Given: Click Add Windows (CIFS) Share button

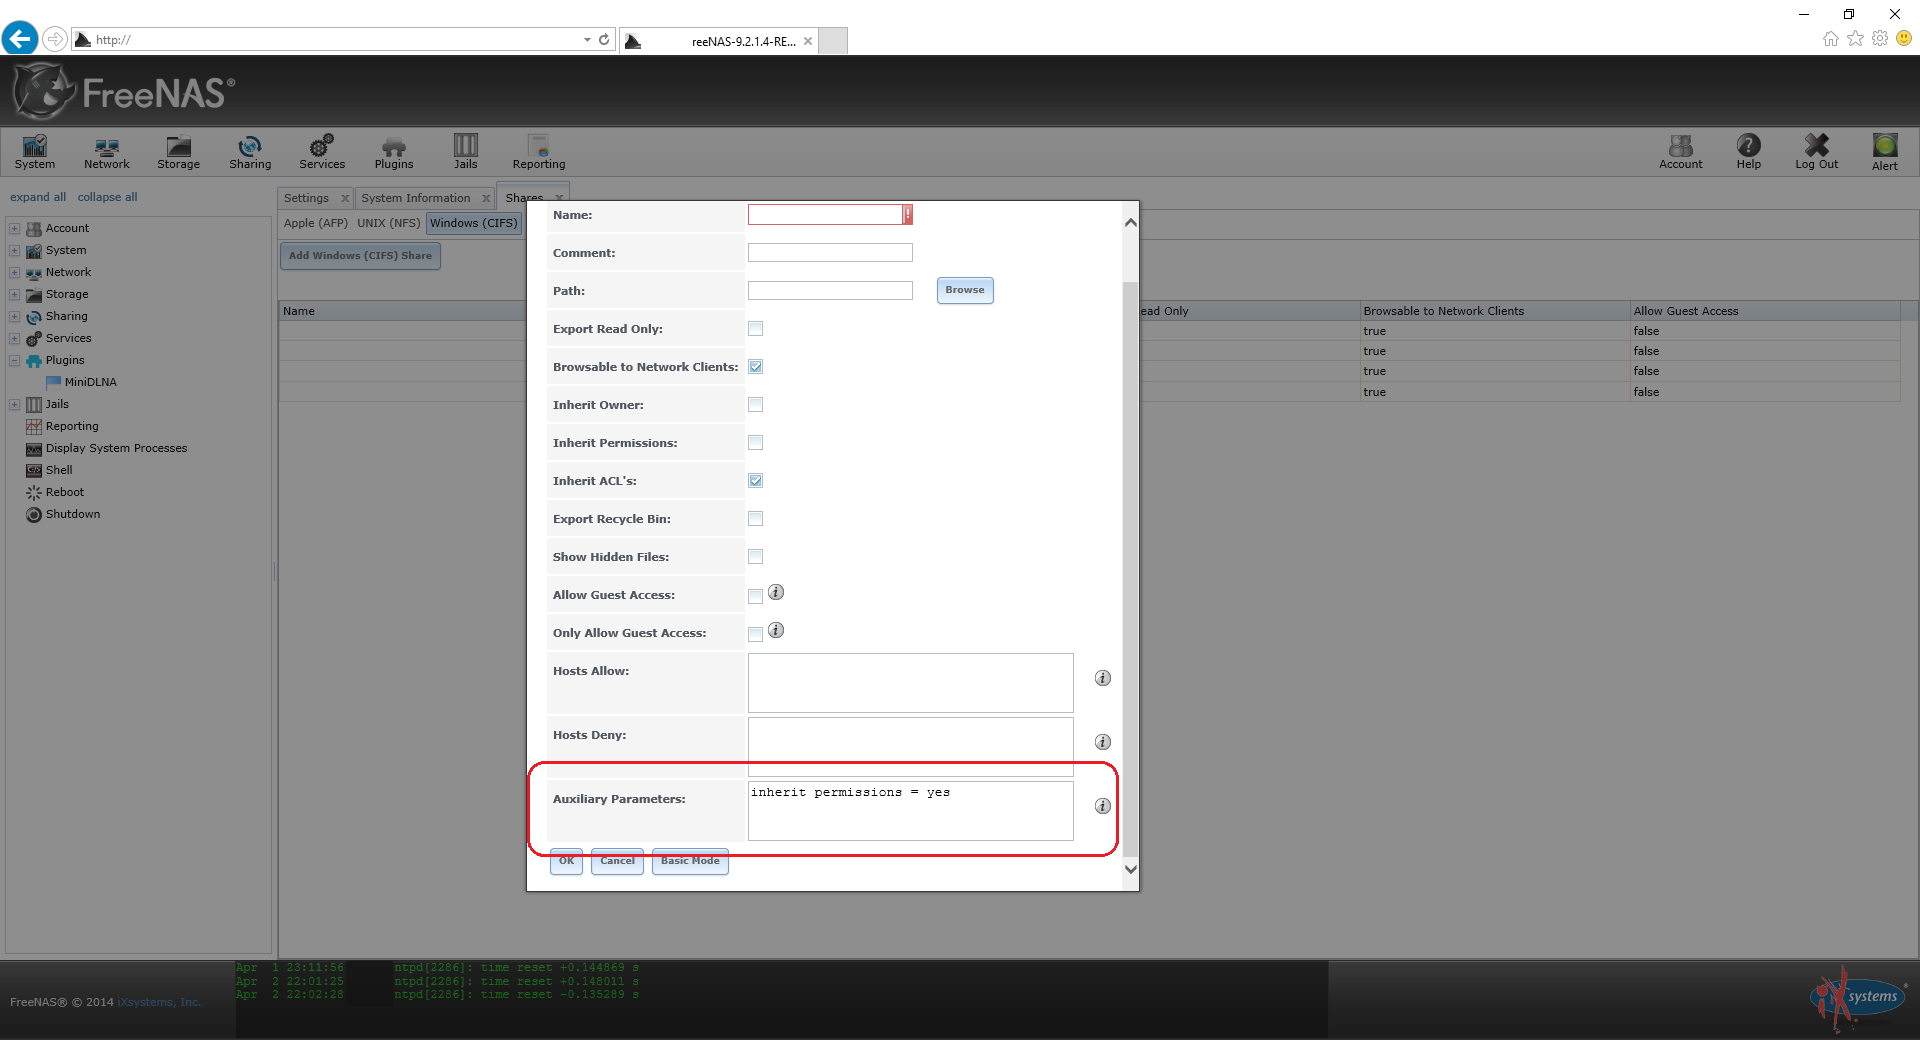Looking at the screenshot, I should (x=360, y=256).
